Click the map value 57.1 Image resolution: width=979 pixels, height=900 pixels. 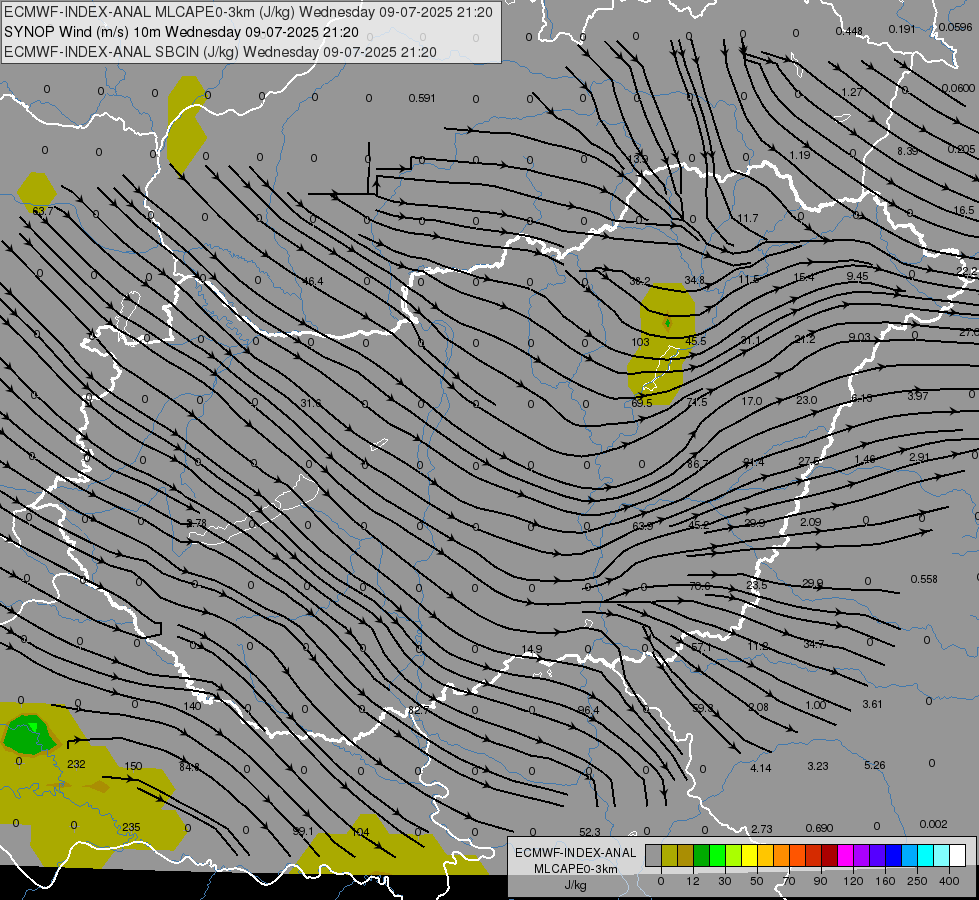(x=701, y=647)
